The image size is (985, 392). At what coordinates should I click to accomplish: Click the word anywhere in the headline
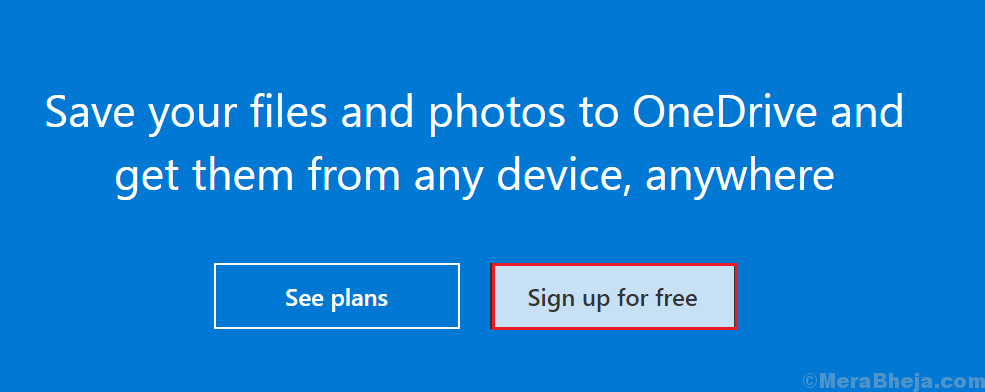[x=740, y=179]
